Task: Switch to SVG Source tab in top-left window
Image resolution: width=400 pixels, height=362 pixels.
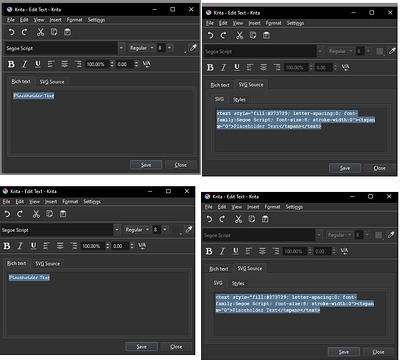Action: pos(52,82)
